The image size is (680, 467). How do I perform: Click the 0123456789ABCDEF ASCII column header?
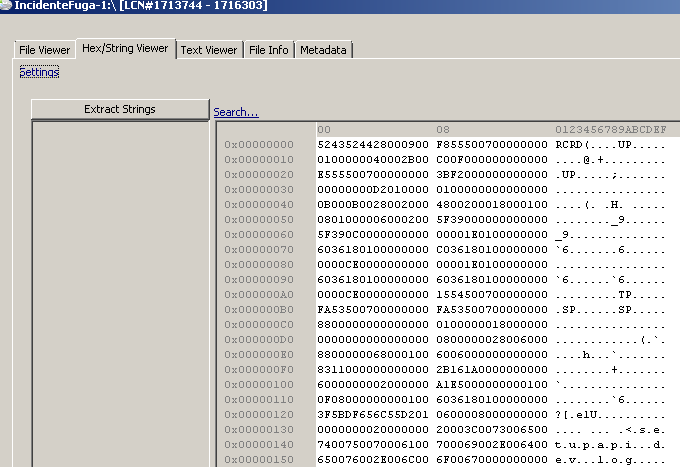tap(610, 130)
